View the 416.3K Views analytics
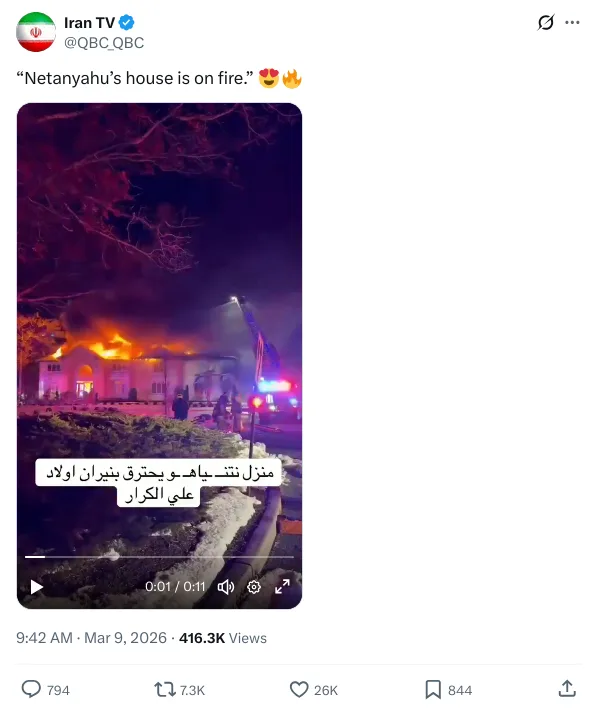This screenshot has width=598, height=708. pos(223,638)
